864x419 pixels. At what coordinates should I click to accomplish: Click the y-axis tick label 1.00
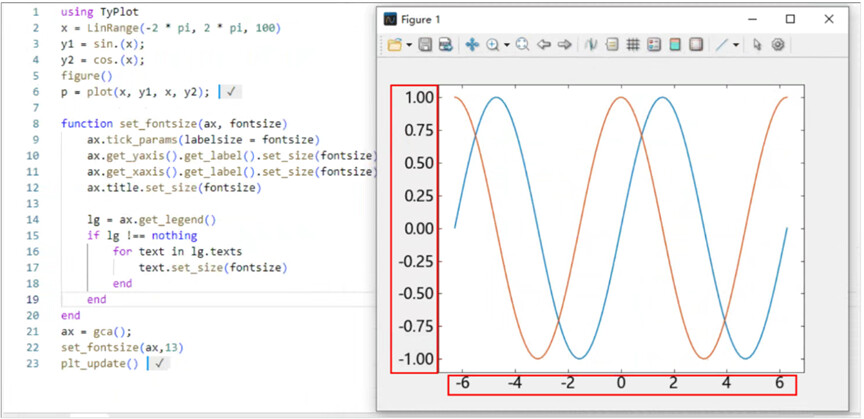(420, 98)
